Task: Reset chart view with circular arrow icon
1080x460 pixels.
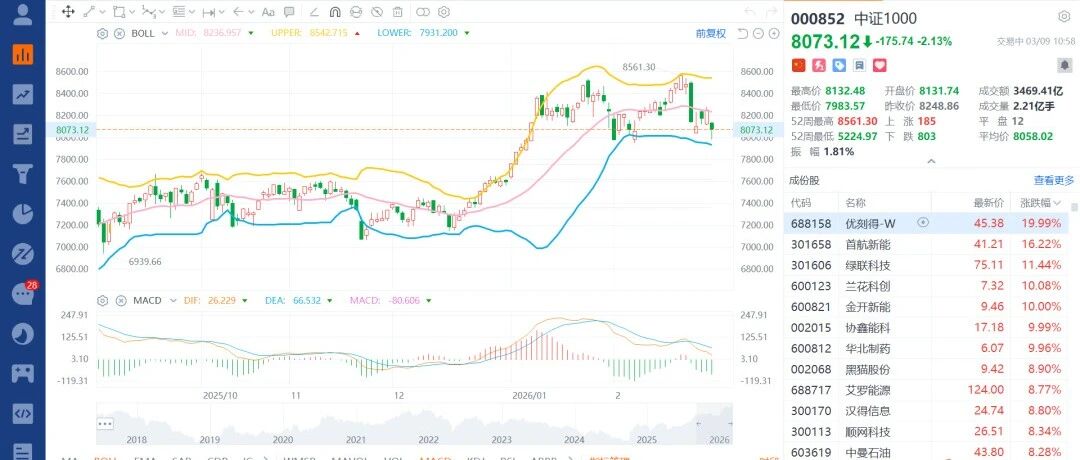Action: coord(742,33)
